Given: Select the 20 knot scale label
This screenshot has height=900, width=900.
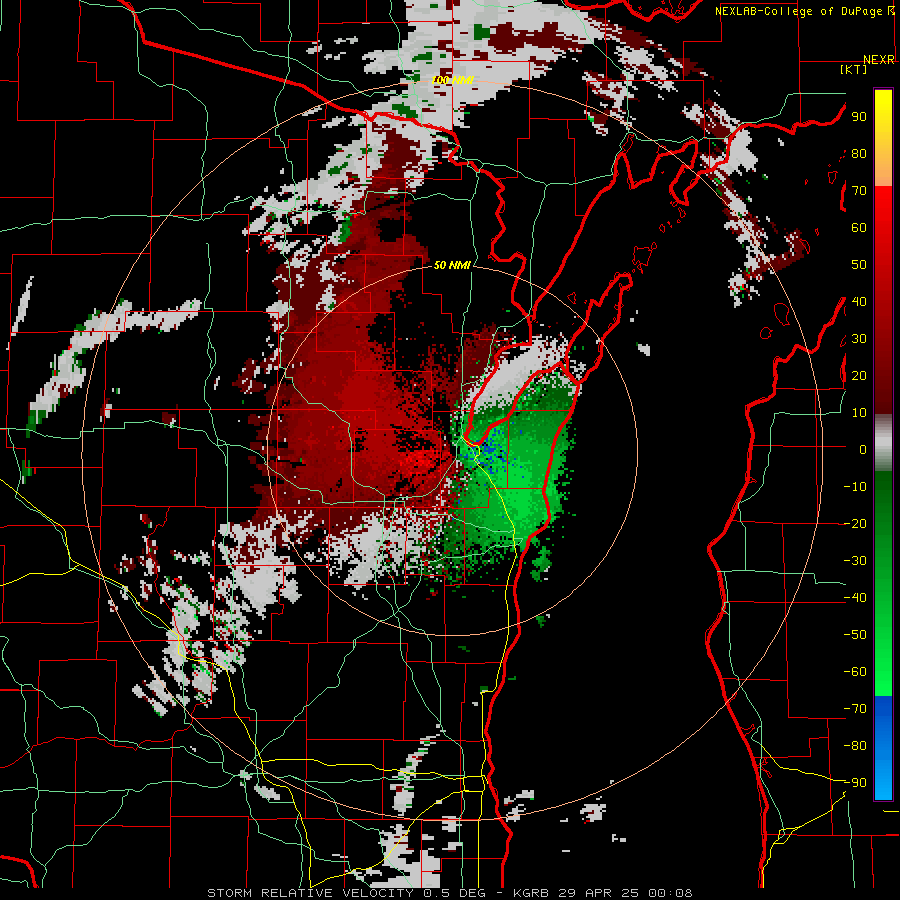Looking at the screenshot, I should tap(859, 376).
